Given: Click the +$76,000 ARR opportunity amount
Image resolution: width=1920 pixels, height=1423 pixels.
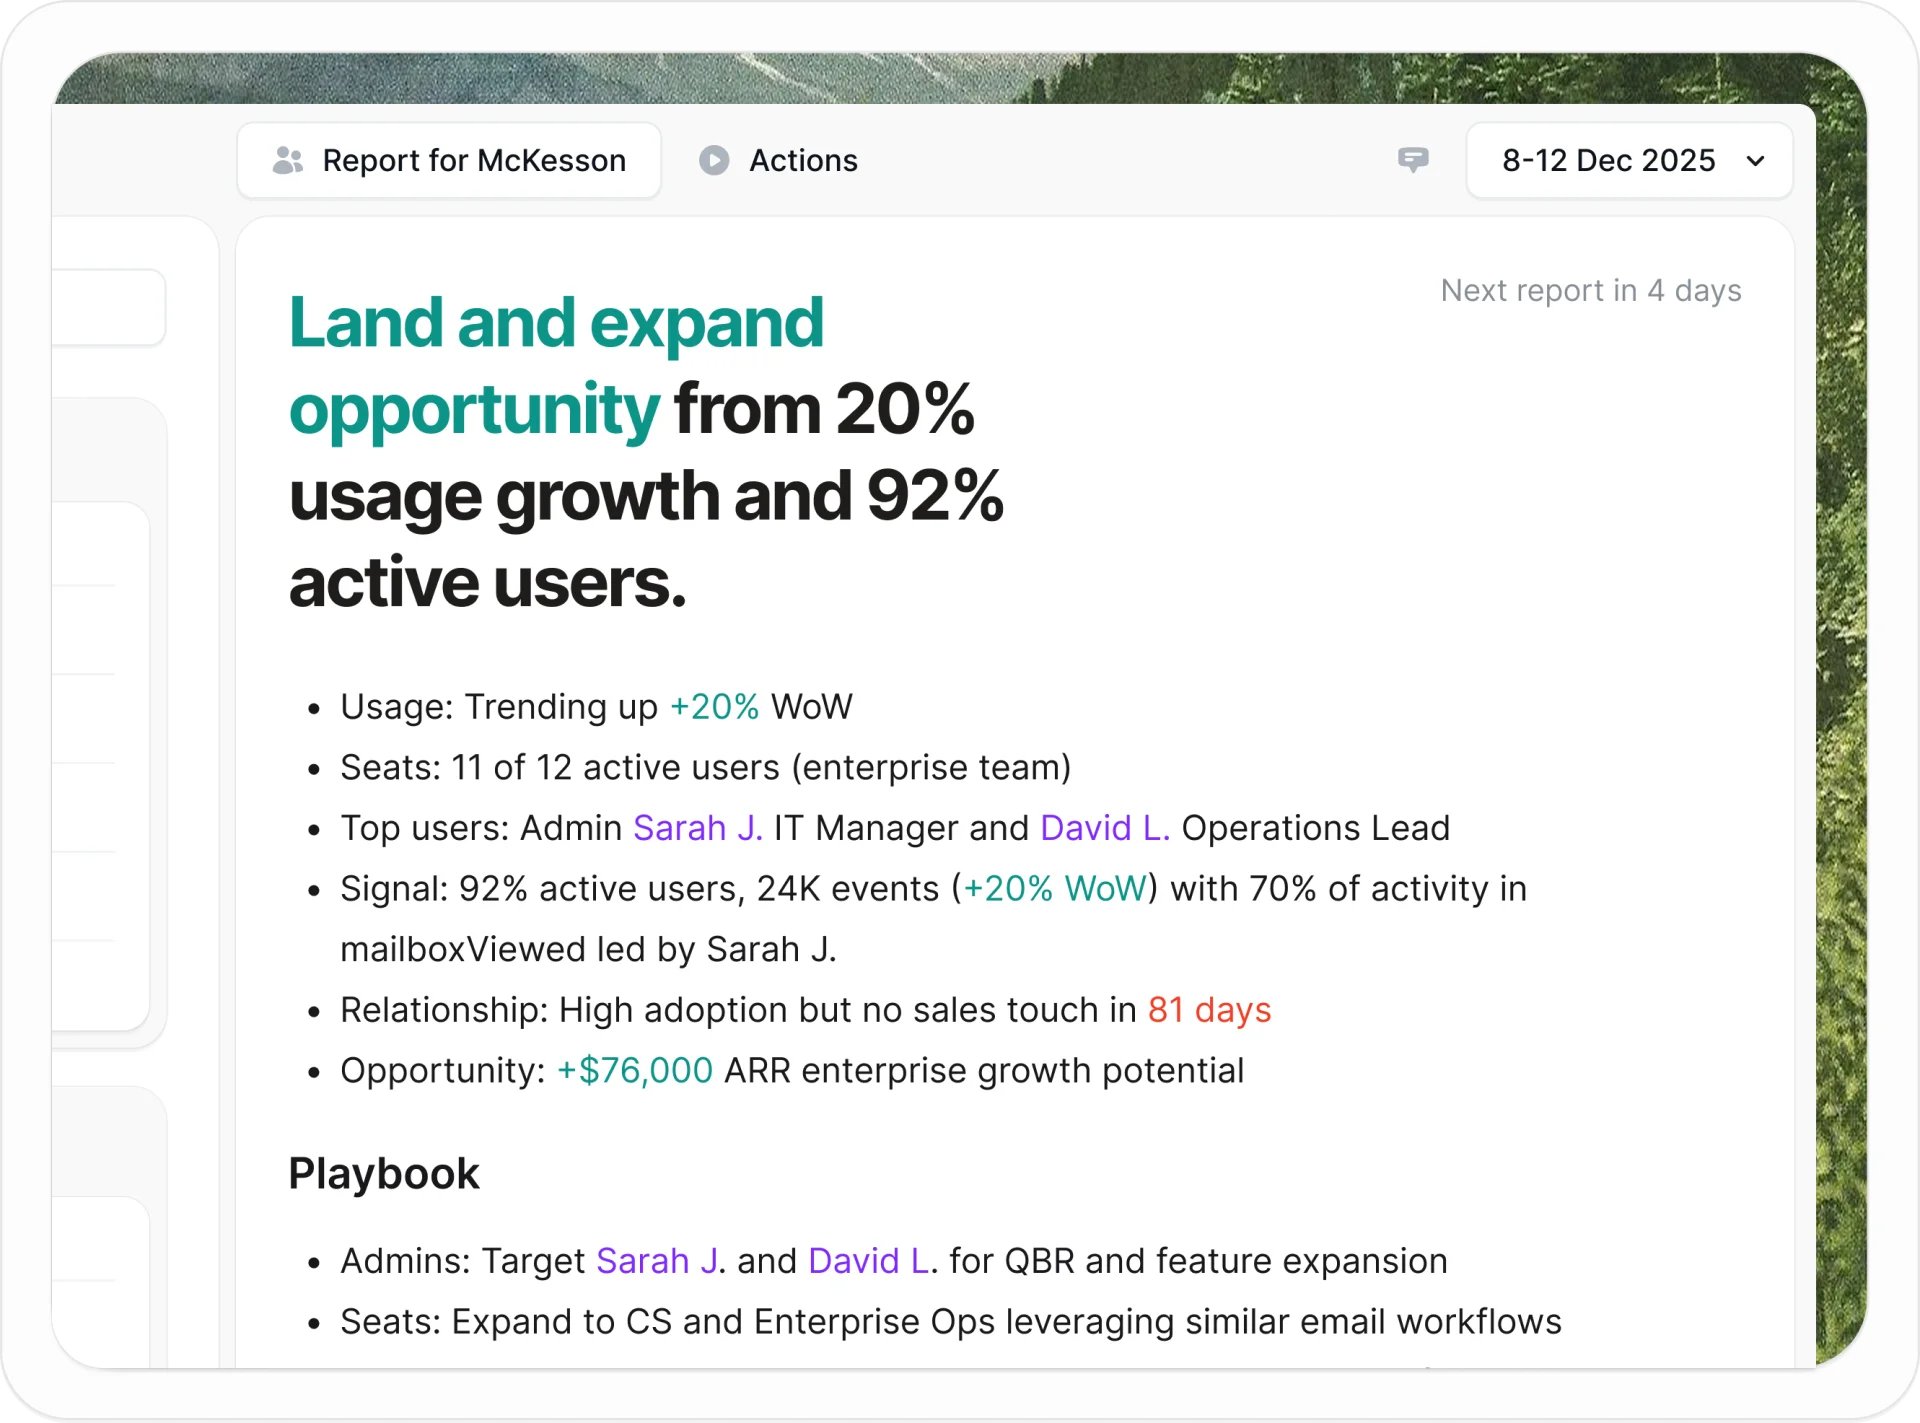Looking at the screenshot, I should [634, 1071].
